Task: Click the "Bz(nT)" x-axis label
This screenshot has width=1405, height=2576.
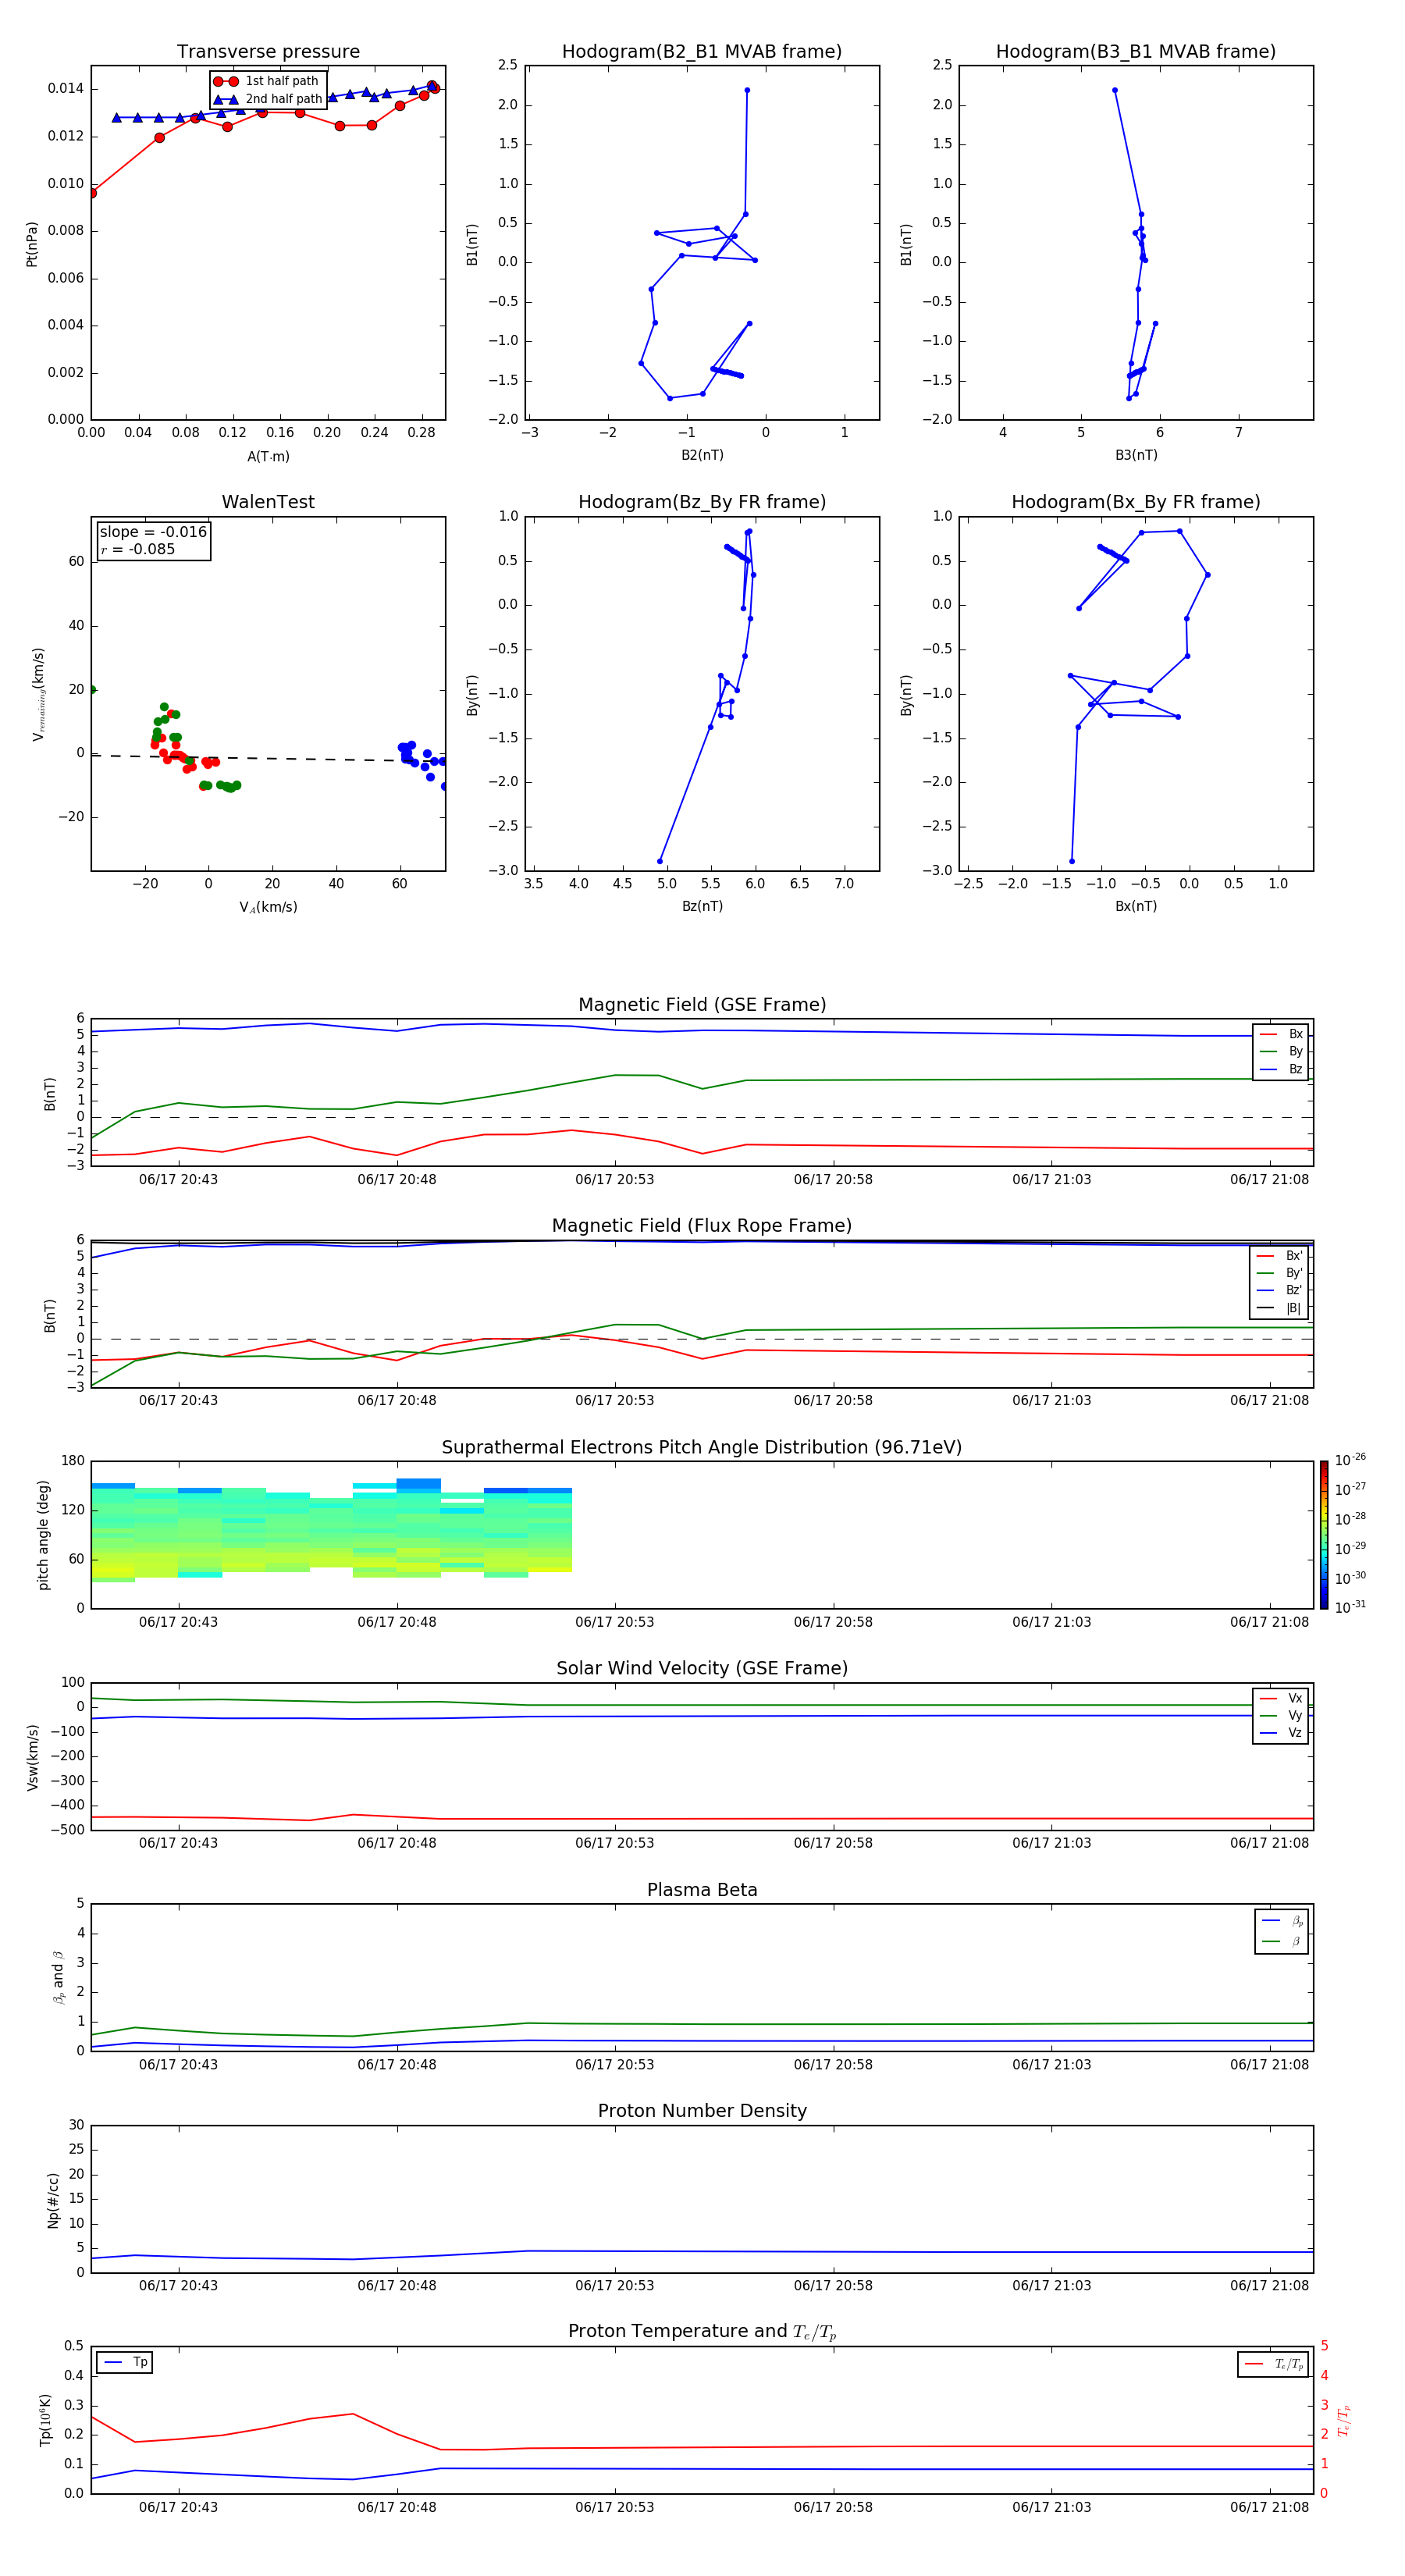Action: point(702,906)
